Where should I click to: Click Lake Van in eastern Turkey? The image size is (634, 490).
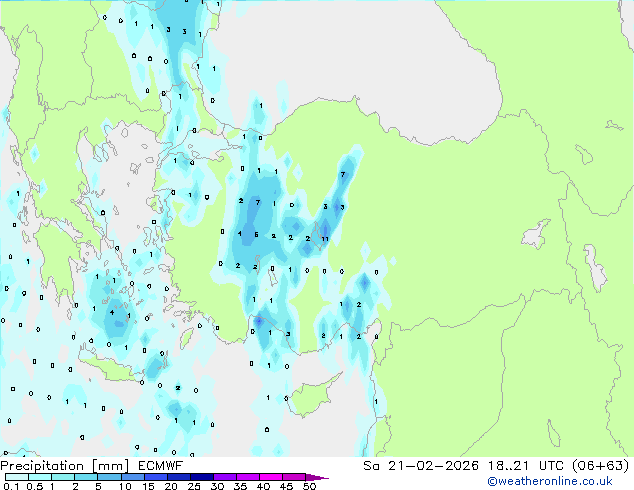coord(536,234)
